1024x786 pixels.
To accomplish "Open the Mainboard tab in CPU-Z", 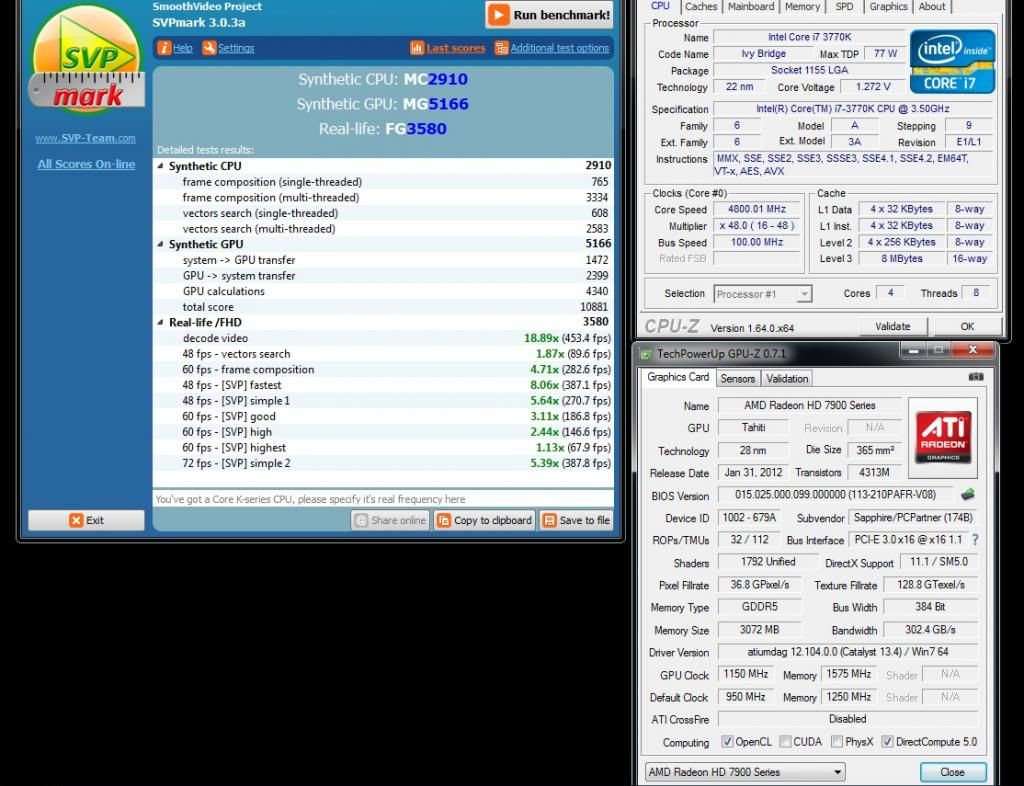I will tap(750, 6).
